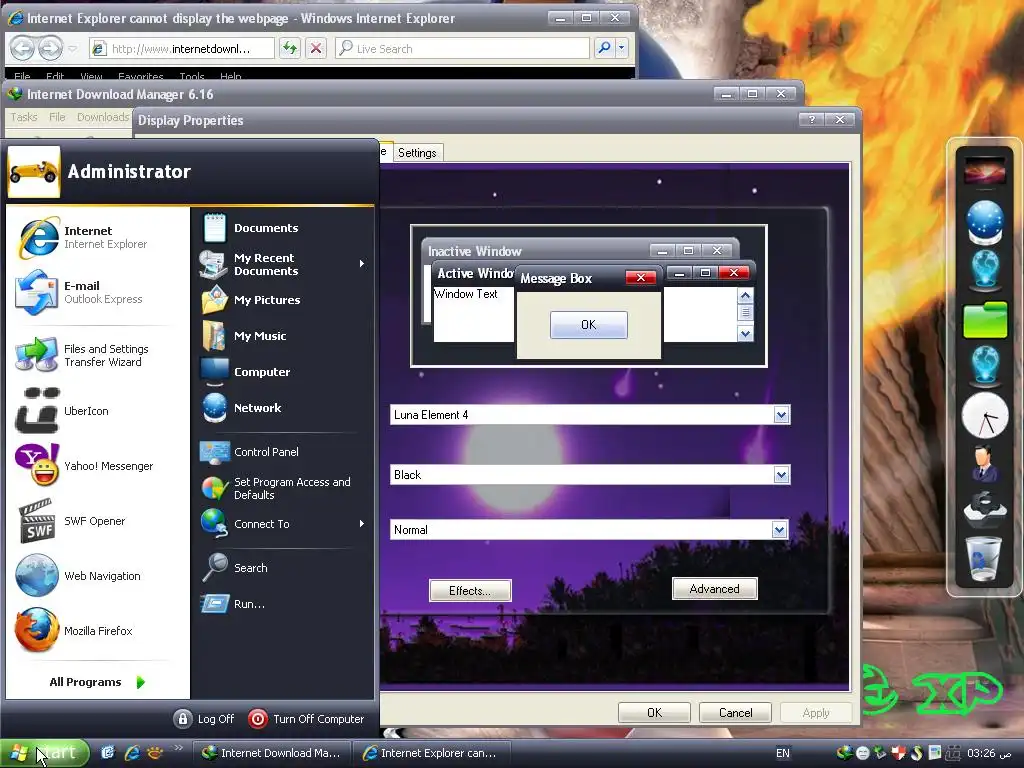Click the Administrator race car user picture
The width and height of the screenshot is (1024, 768).
click(x=34, y=172)
